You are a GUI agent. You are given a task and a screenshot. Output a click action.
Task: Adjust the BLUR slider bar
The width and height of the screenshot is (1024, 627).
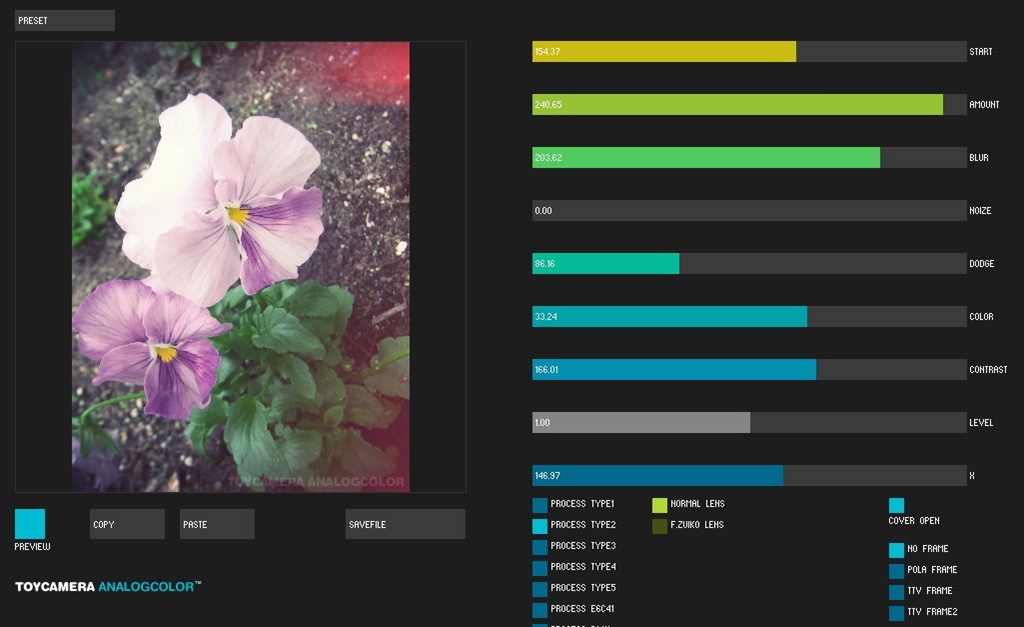pyautogui.click(x=749, y=157)
